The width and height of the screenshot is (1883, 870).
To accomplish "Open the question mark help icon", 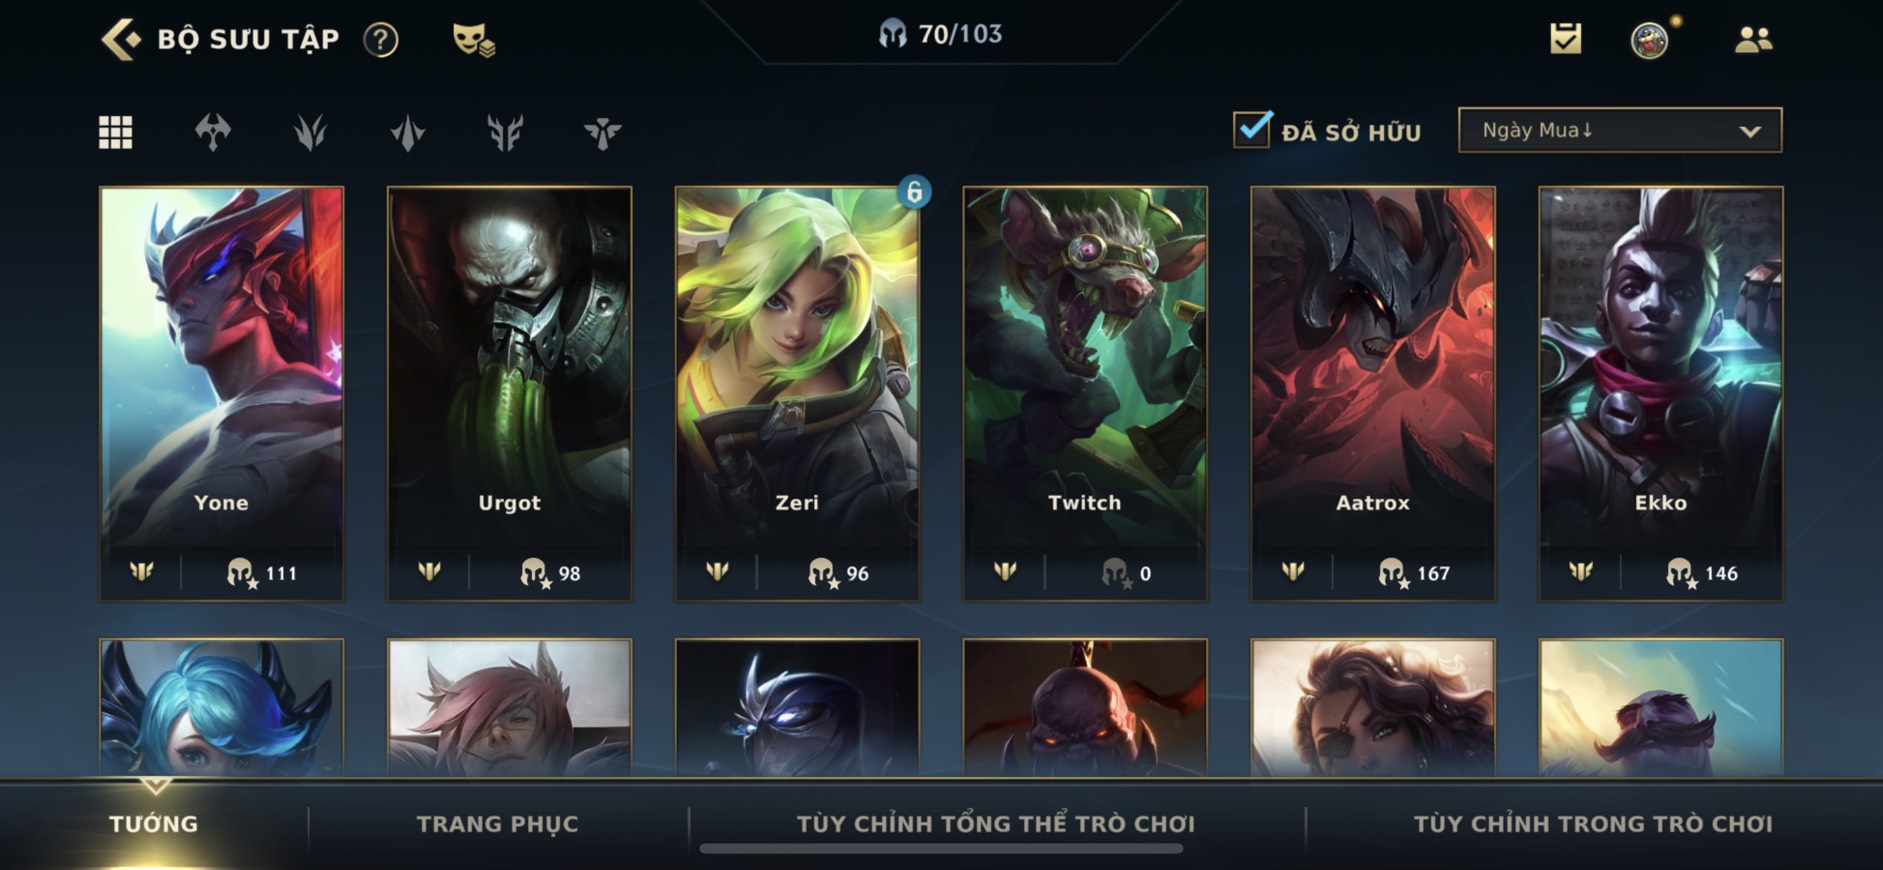I will (x=381, y=39).
